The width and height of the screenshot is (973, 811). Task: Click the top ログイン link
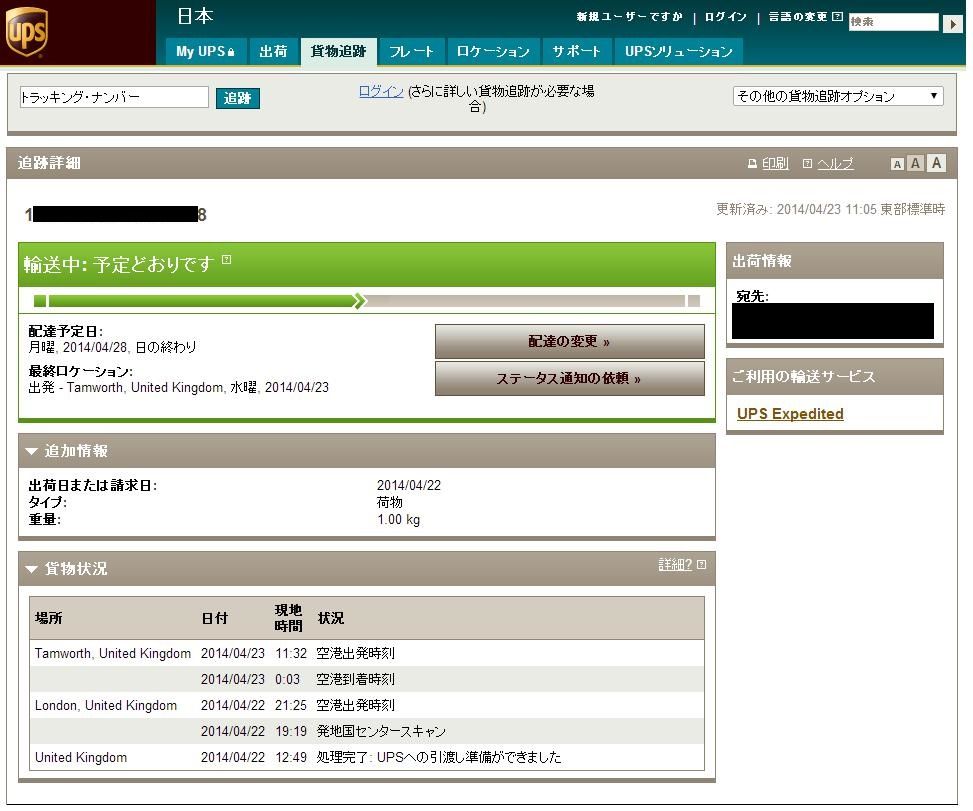click(x=725, y=17)
